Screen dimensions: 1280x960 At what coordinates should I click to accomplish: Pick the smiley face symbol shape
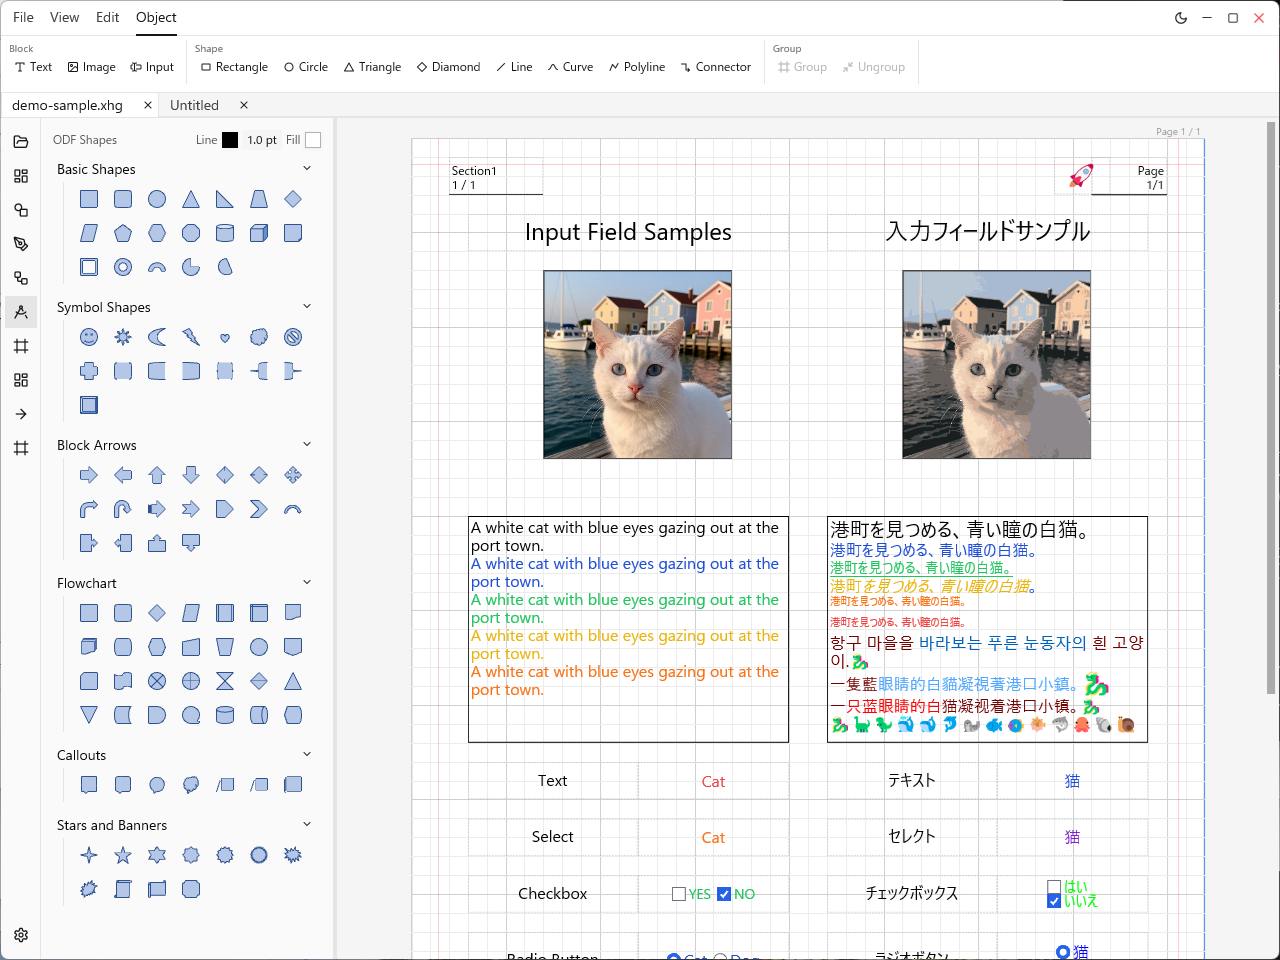click(89, 337)
